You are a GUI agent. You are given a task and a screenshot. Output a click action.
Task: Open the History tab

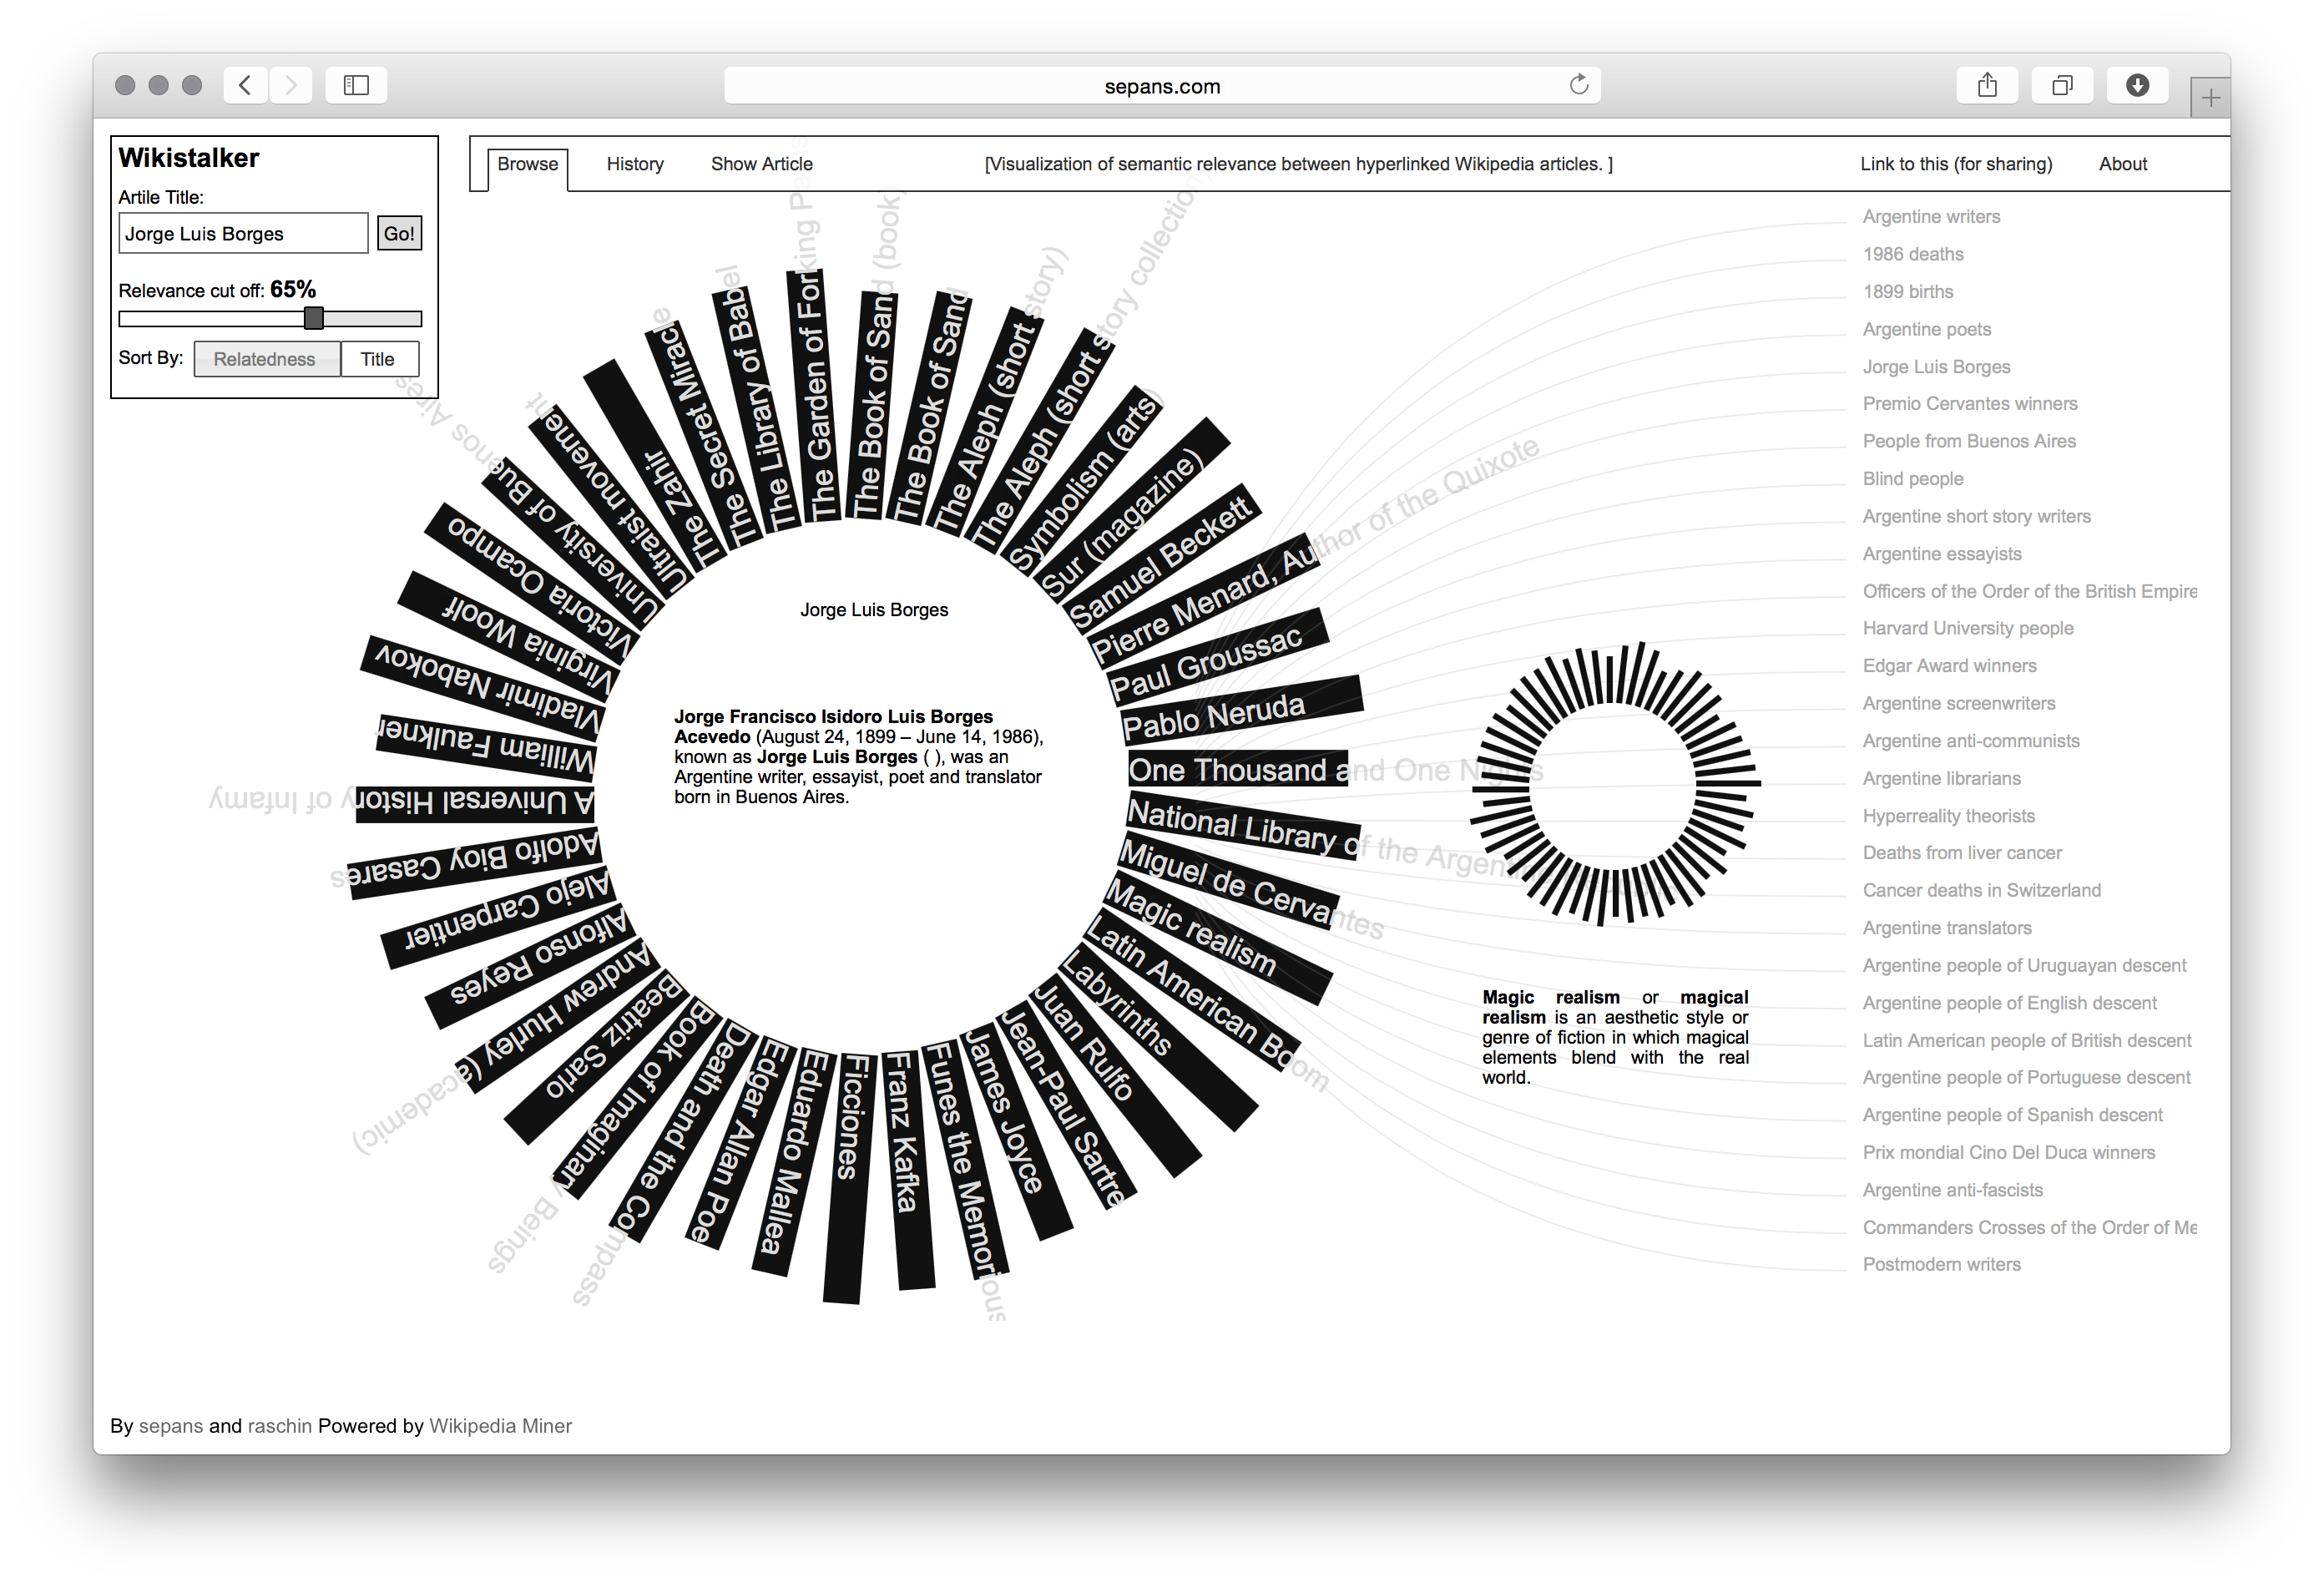click(635, 164)
